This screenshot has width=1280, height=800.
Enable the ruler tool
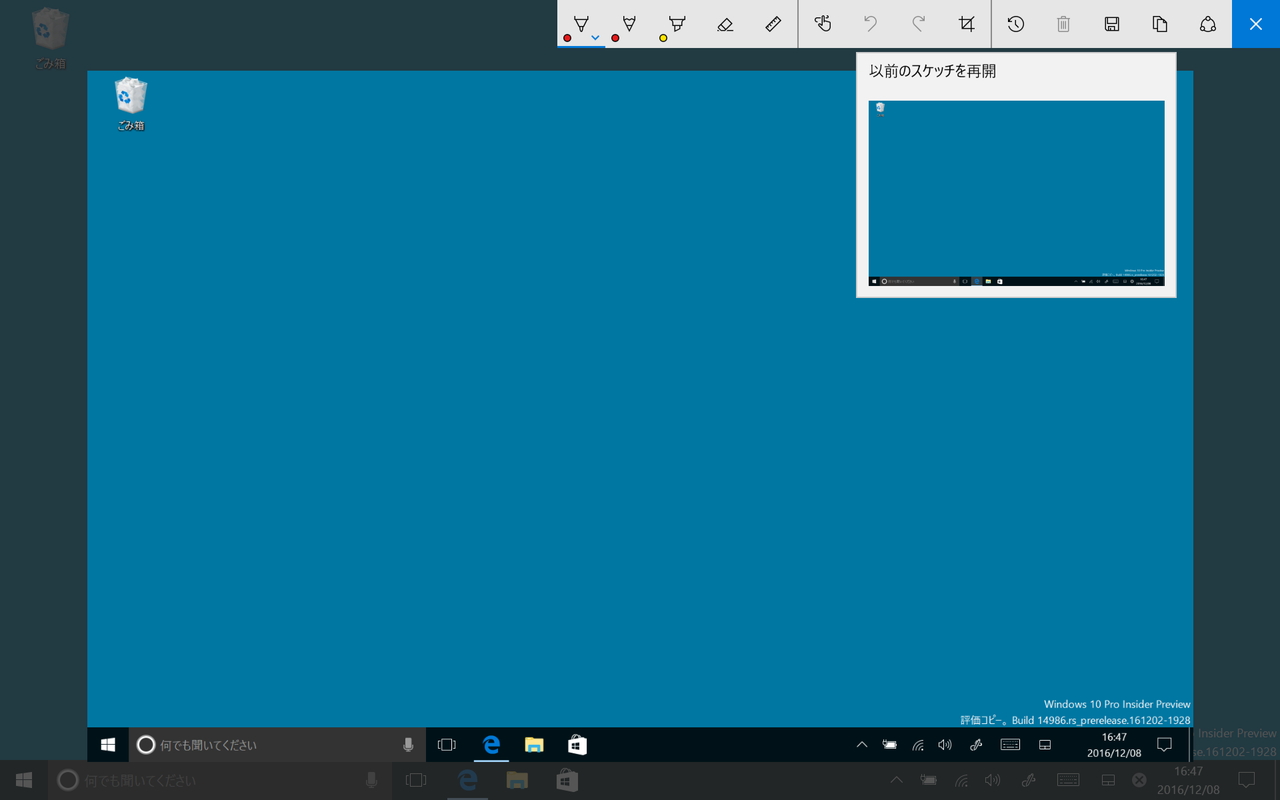pyautogui.click(x=773, y=22)
